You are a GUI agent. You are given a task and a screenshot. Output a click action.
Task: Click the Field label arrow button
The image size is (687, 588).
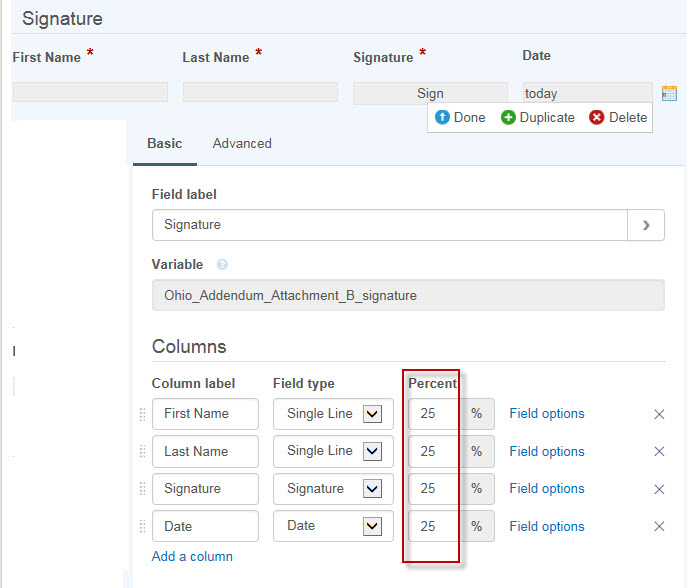point(646,225)
